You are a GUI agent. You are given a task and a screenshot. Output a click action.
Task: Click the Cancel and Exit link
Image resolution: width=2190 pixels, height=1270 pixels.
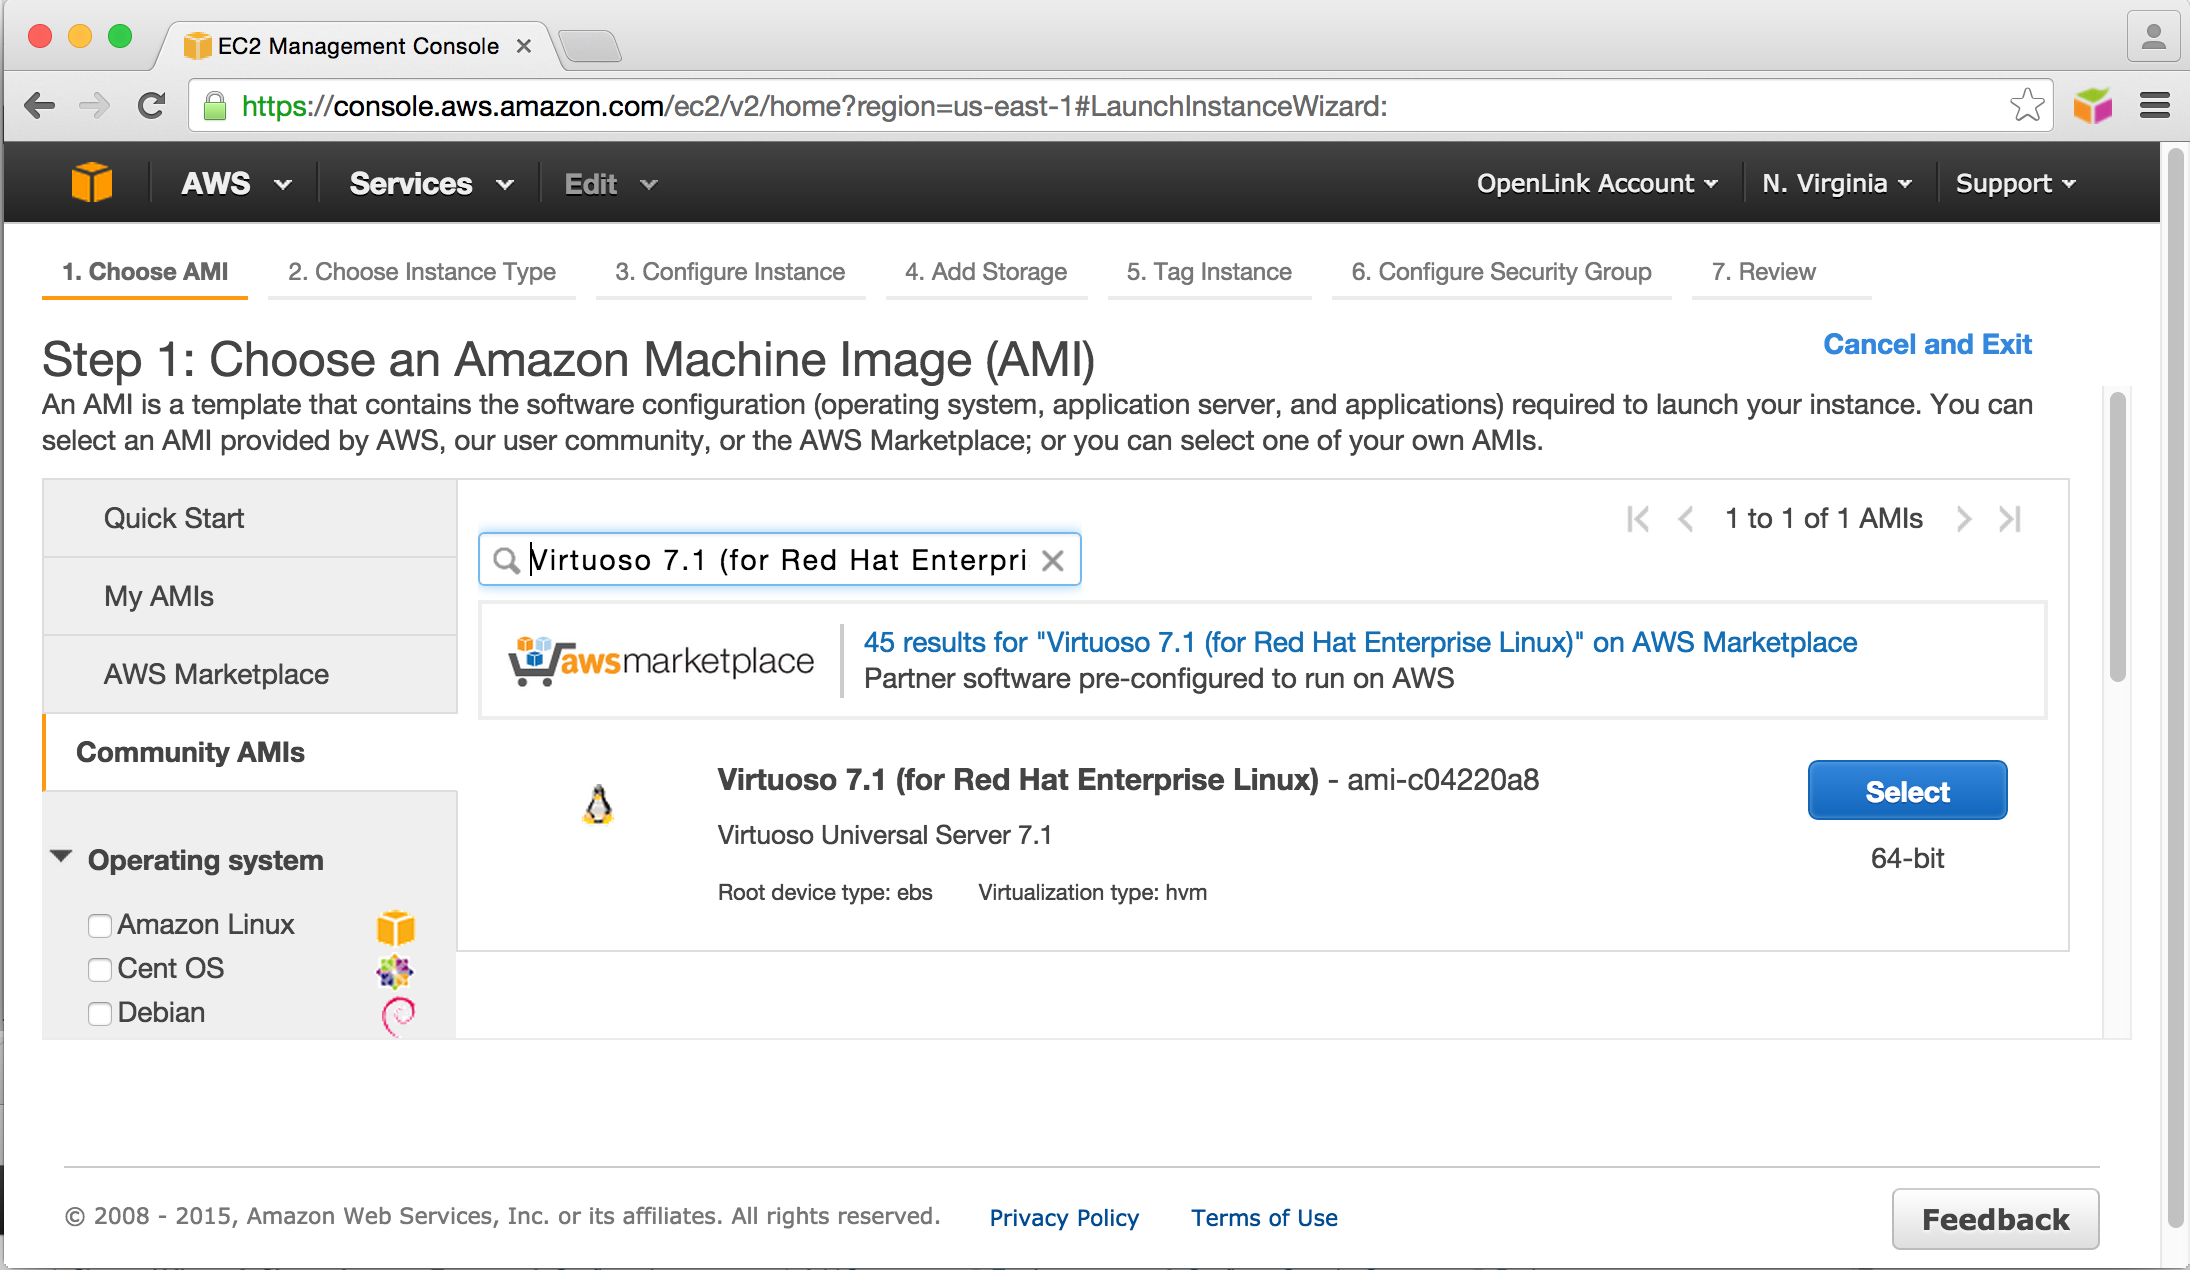tap(1926, 344)
